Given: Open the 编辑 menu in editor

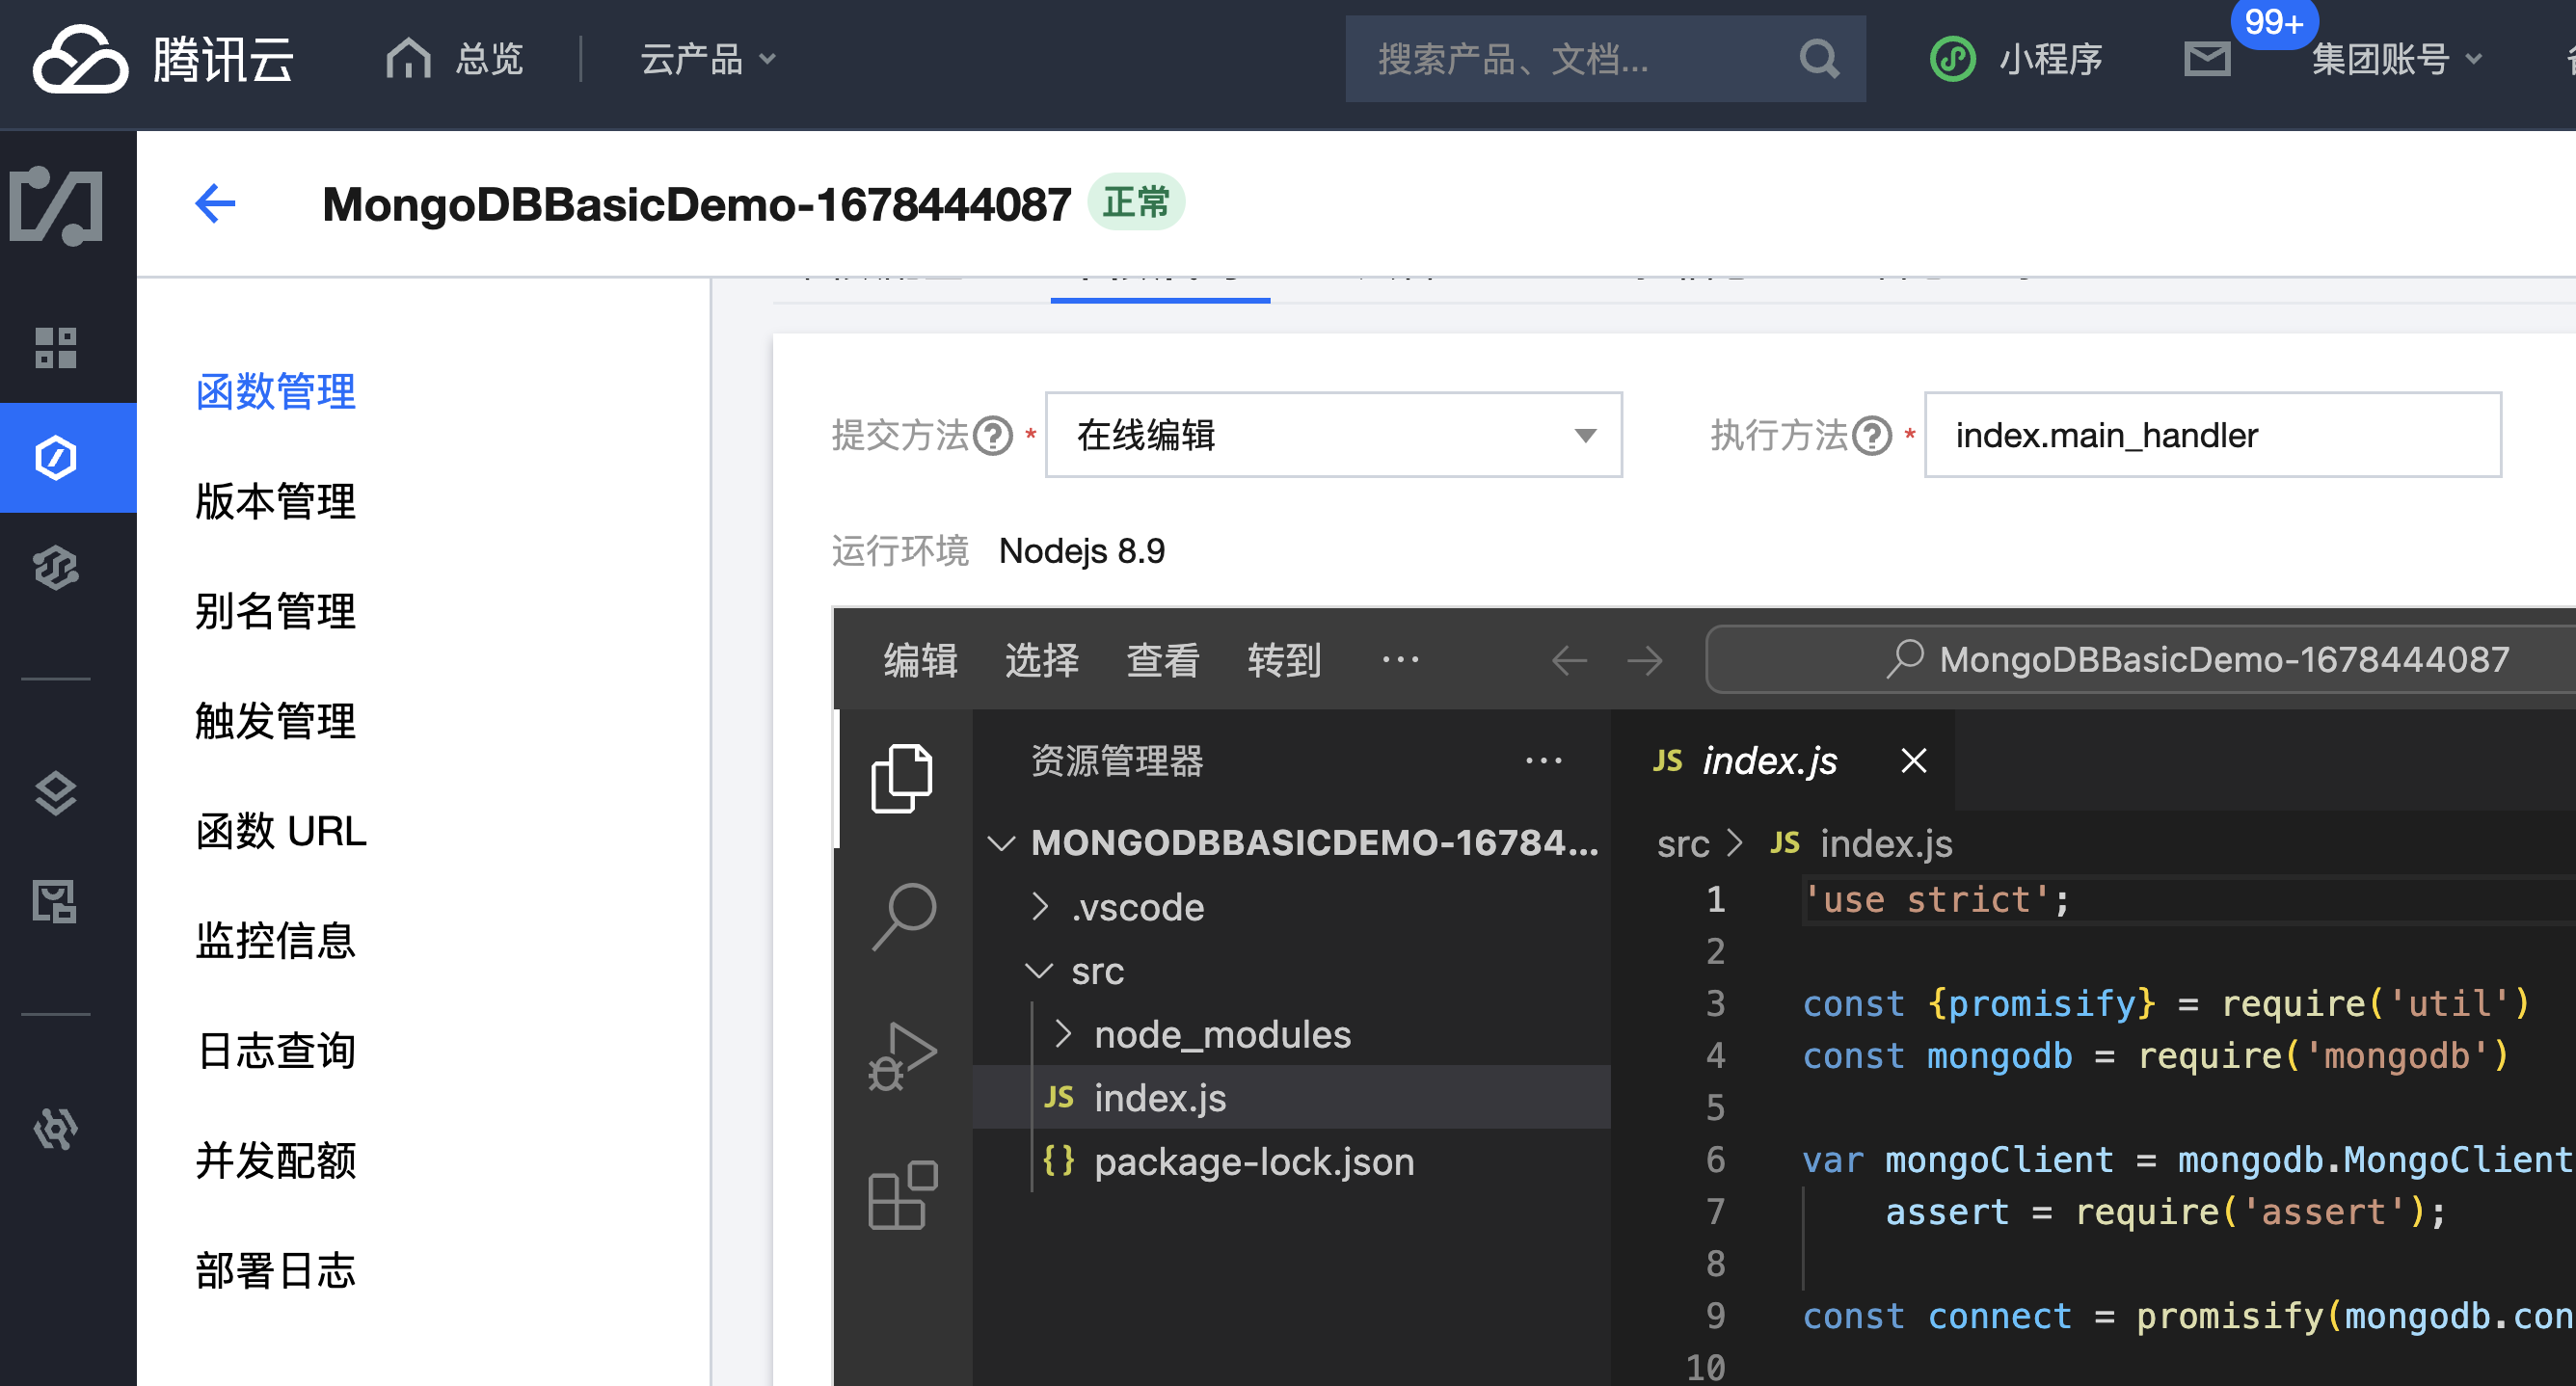Looking at the screenshot, I should point(920,660).
